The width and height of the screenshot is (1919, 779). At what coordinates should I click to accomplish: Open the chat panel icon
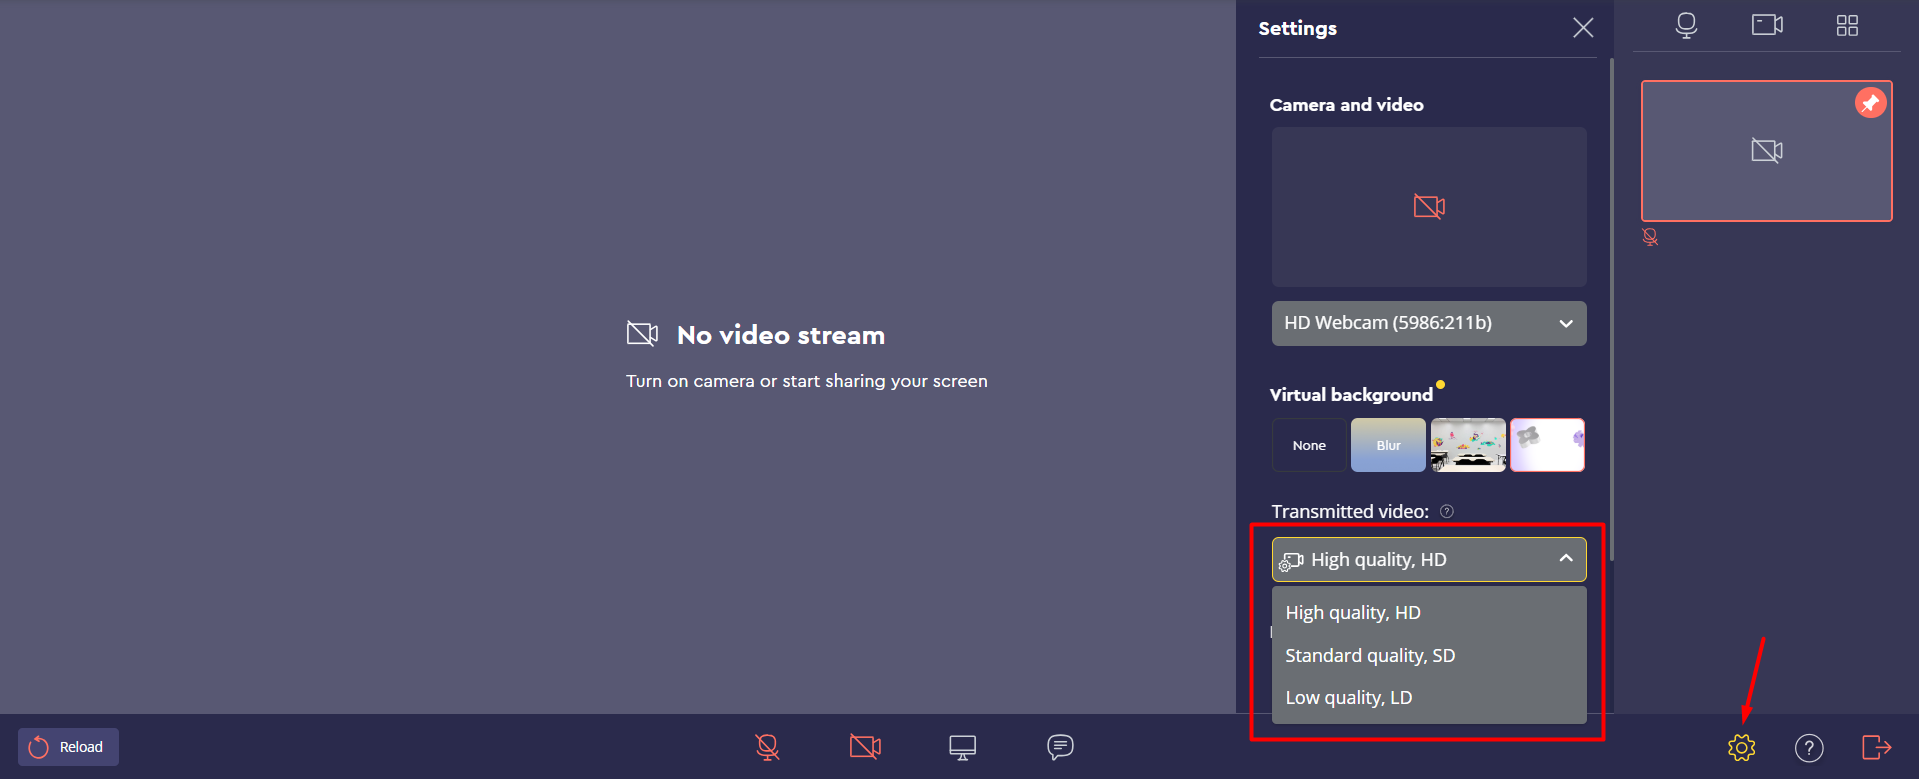pos(1060,747)
